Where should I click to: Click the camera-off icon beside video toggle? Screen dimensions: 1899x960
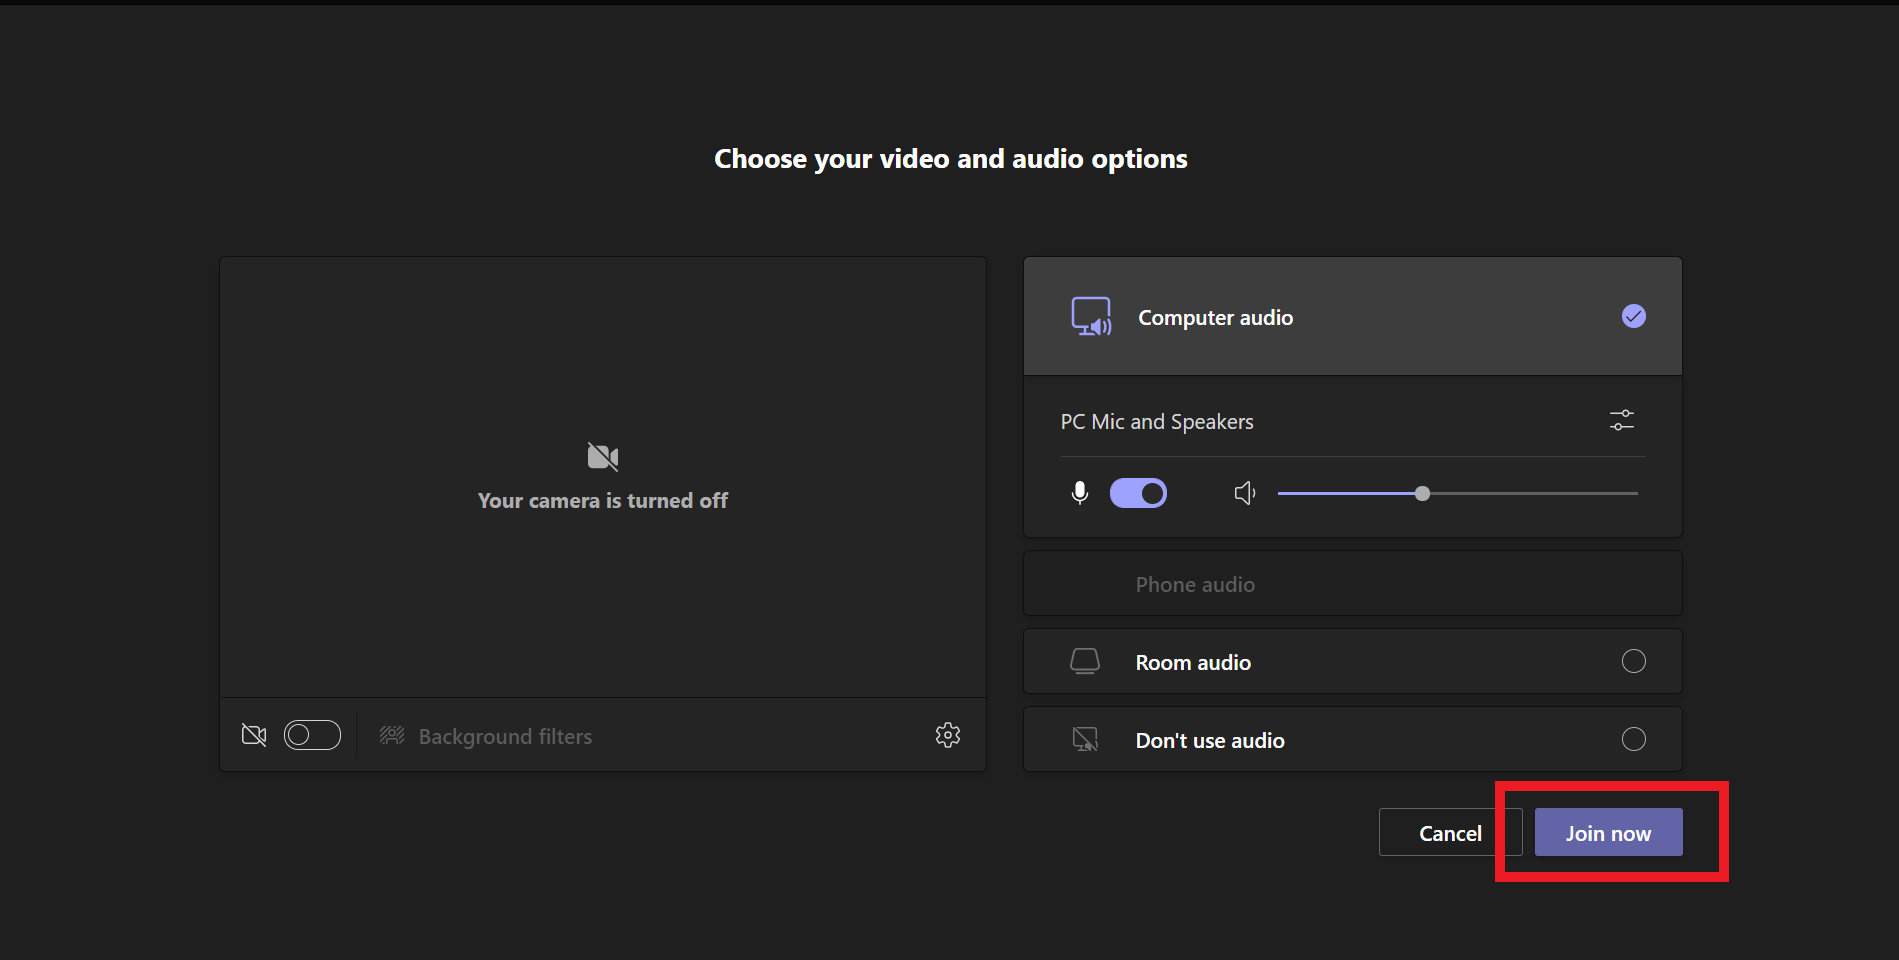pos(254,736)
